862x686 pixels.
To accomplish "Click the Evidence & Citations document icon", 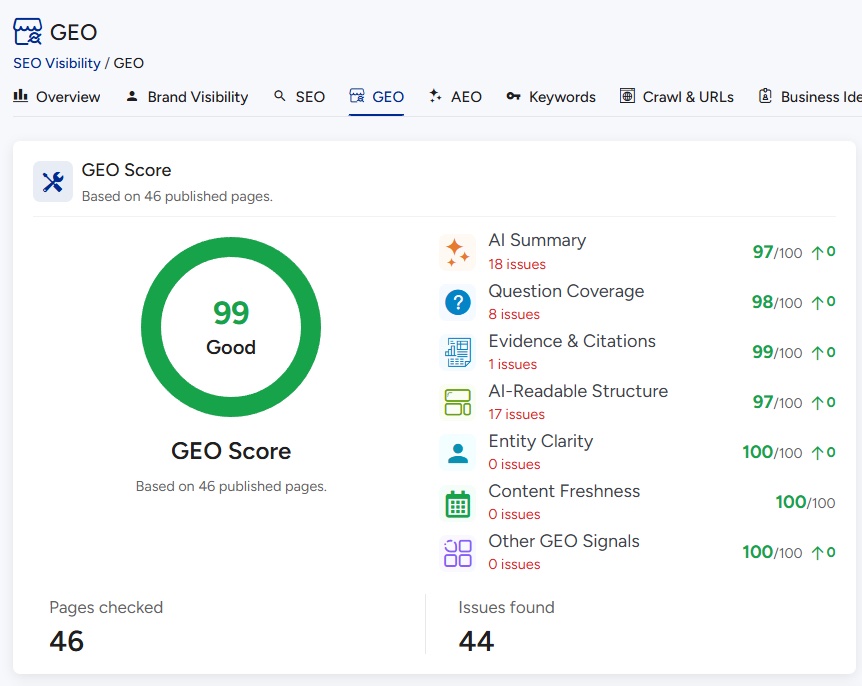I will point(457,352).
